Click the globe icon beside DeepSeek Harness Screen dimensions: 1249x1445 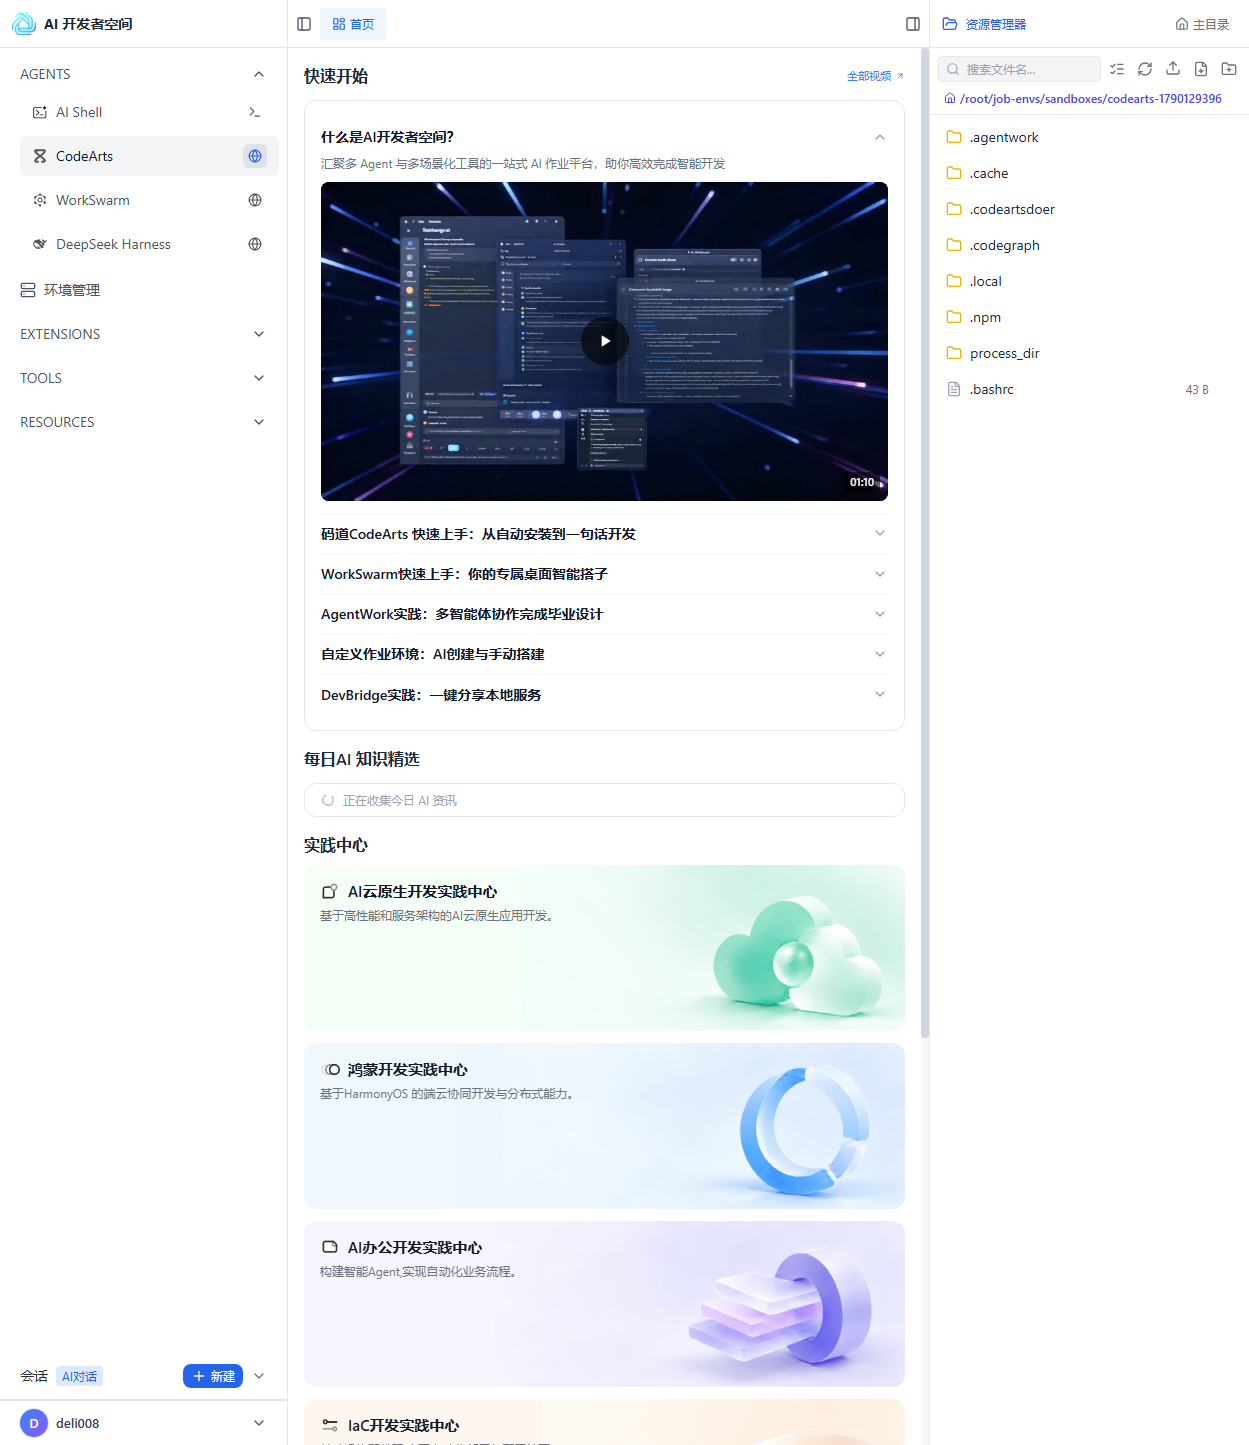pyautogui.click(x=255, y=244)
